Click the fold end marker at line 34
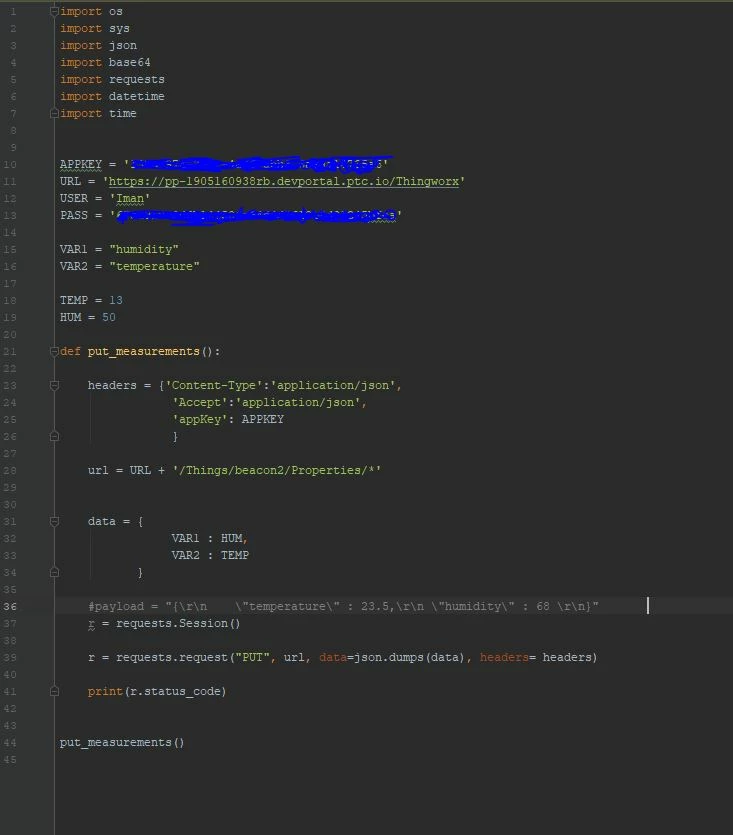The height and width of the screenshot is (835, 733). 54,572
